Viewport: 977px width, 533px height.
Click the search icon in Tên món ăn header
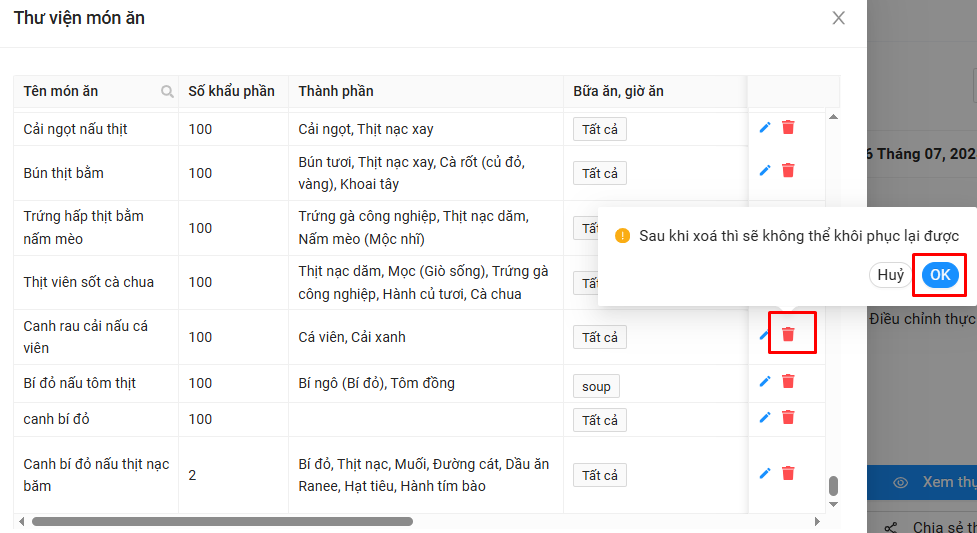pyautogui.click(x=167, y=92)
